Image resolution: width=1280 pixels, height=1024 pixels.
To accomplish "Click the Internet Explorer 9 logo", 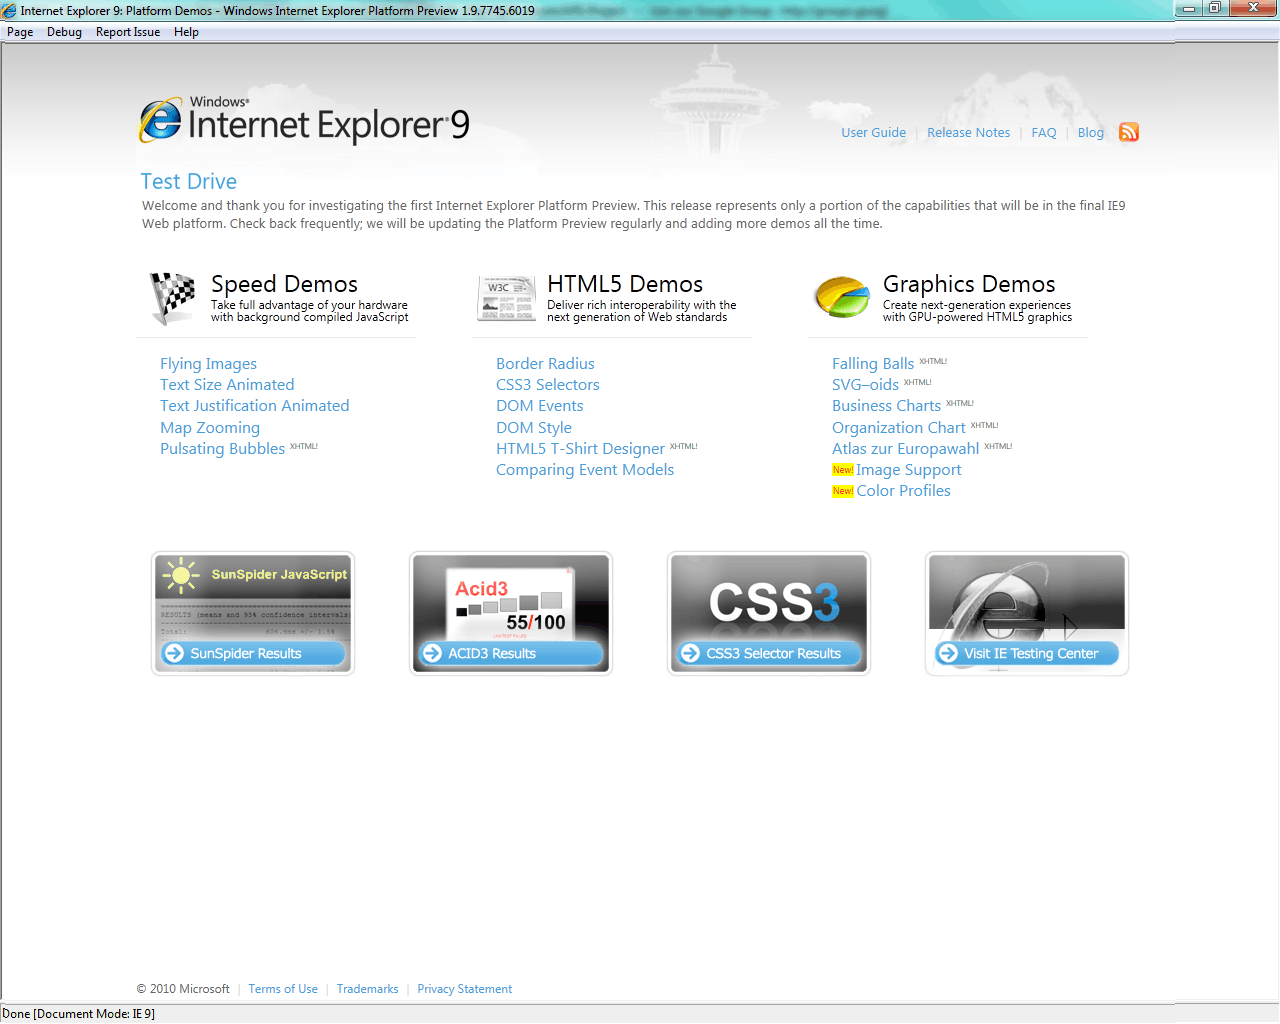I will [x=304, y=122].
